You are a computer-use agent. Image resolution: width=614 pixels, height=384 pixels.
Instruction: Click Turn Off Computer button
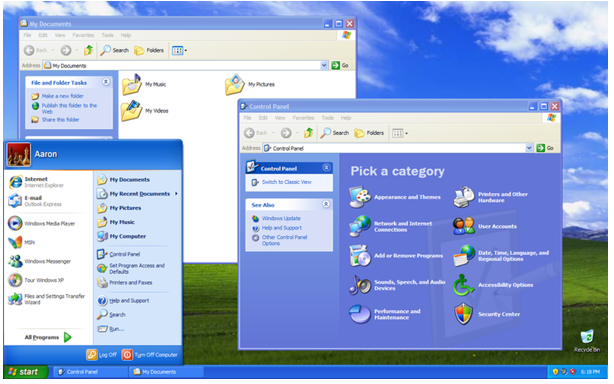(x=150, y=355)
